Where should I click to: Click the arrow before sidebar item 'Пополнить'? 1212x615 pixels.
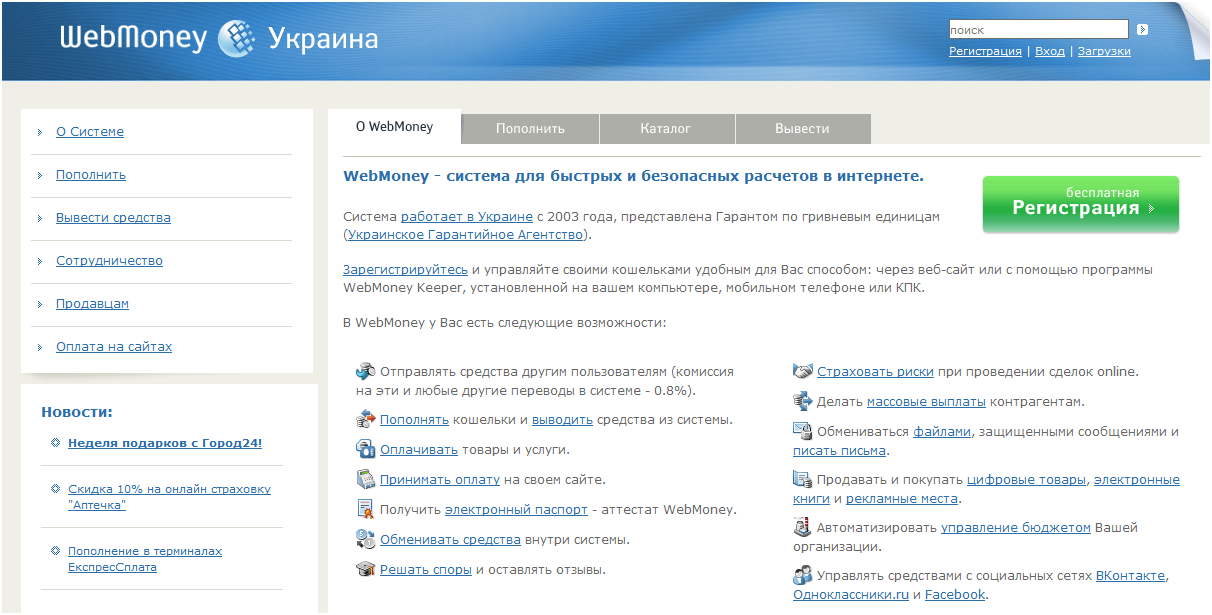coord(40,175)
